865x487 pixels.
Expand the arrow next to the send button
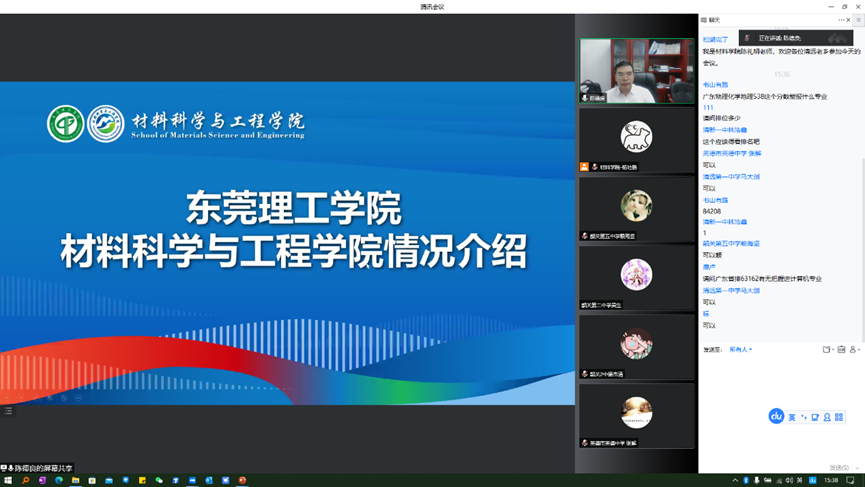click(x=858, y=468)
